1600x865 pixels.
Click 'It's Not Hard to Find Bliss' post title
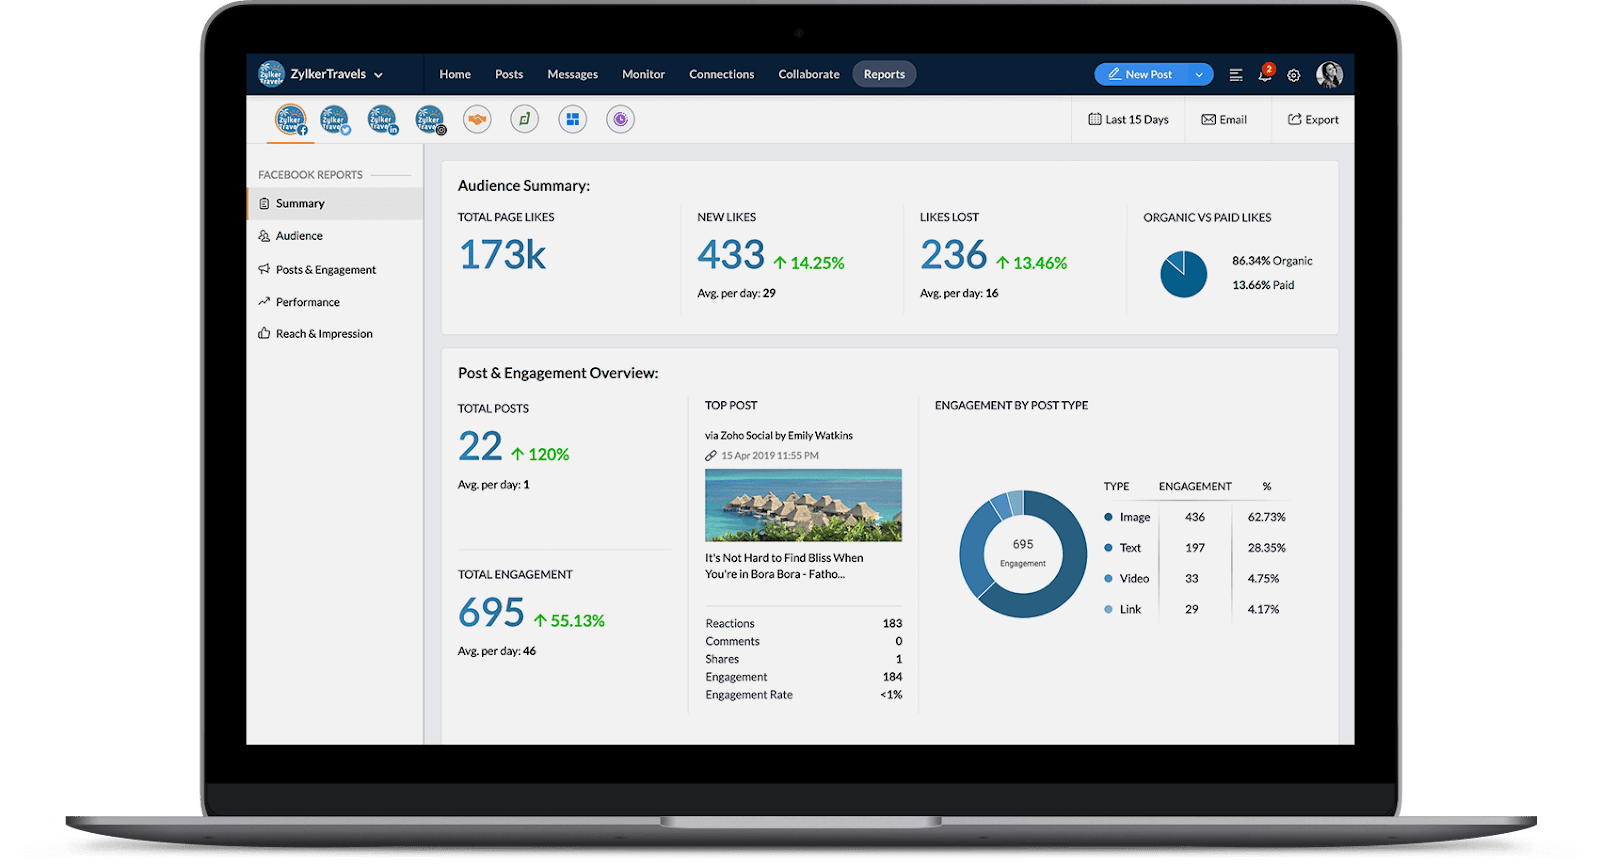pos(784,566)
